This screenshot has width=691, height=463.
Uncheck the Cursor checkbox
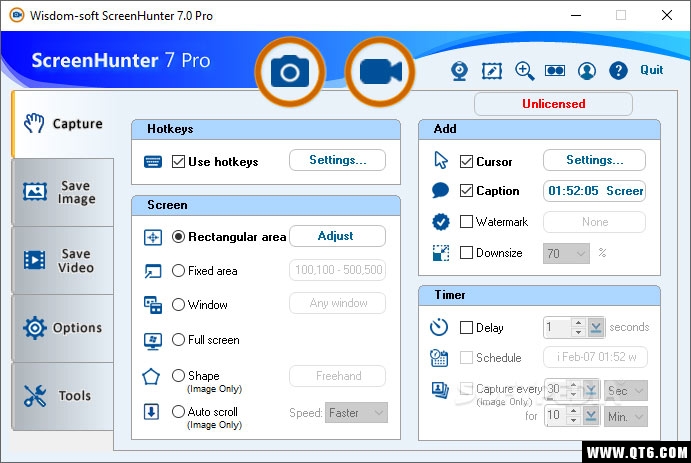click(466, 162)
